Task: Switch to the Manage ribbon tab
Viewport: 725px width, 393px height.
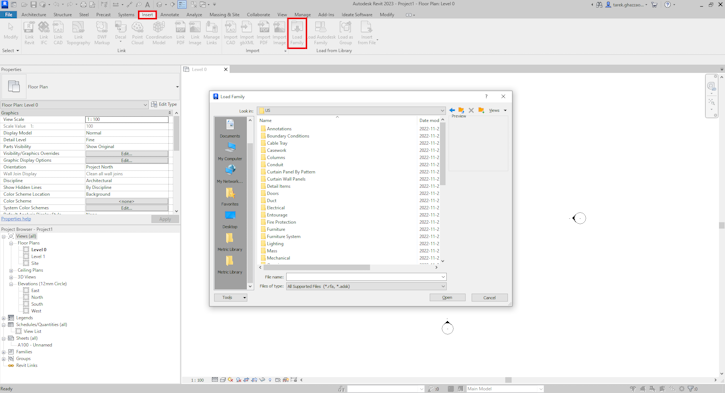Action: [302, 15]
